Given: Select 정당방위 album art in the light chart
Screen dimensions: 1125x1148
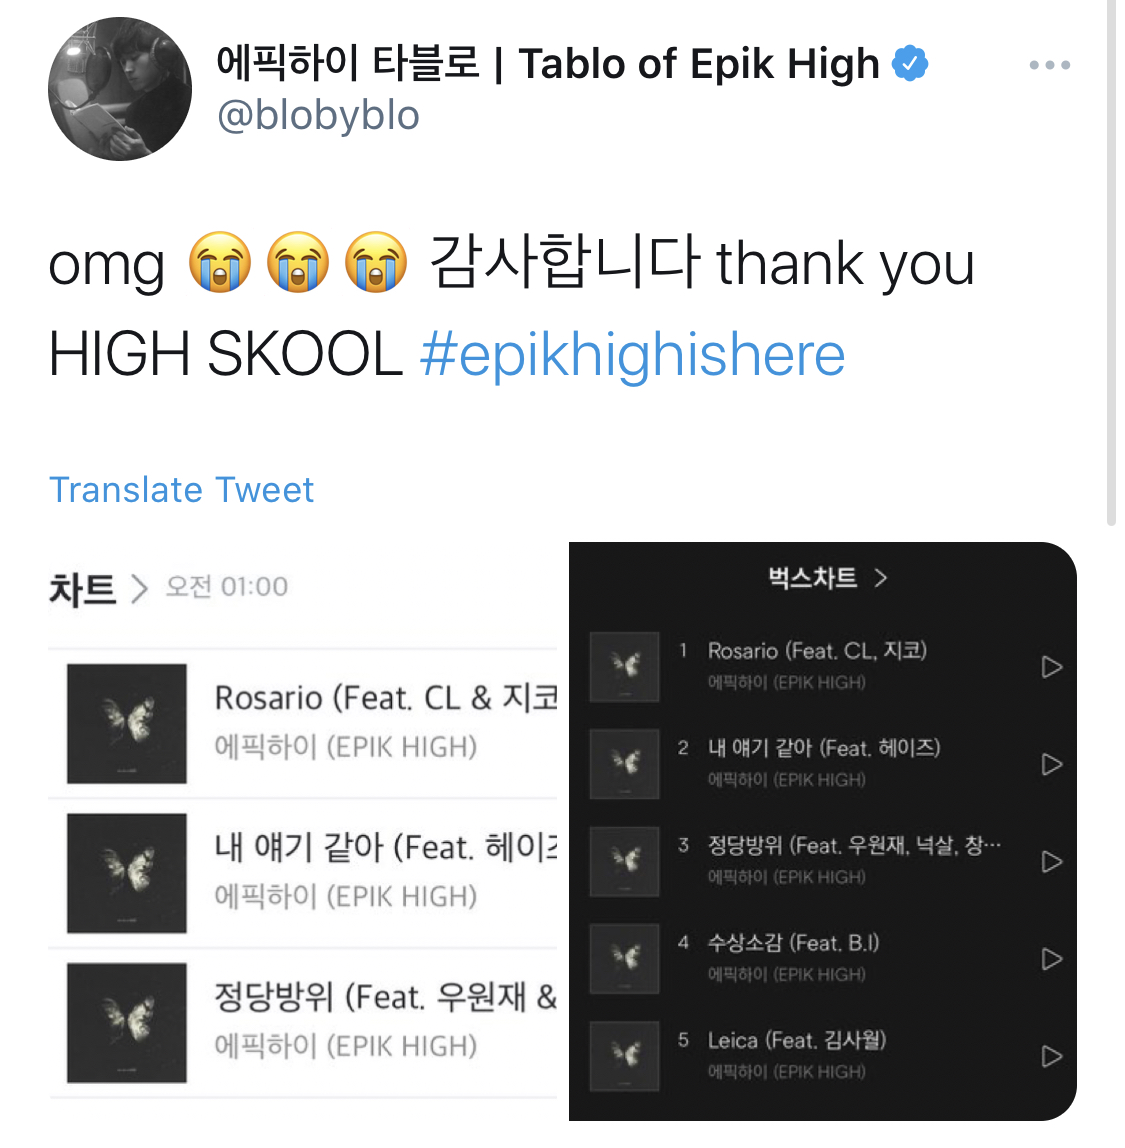Looking at the screenshot, I should (127, 1022).
